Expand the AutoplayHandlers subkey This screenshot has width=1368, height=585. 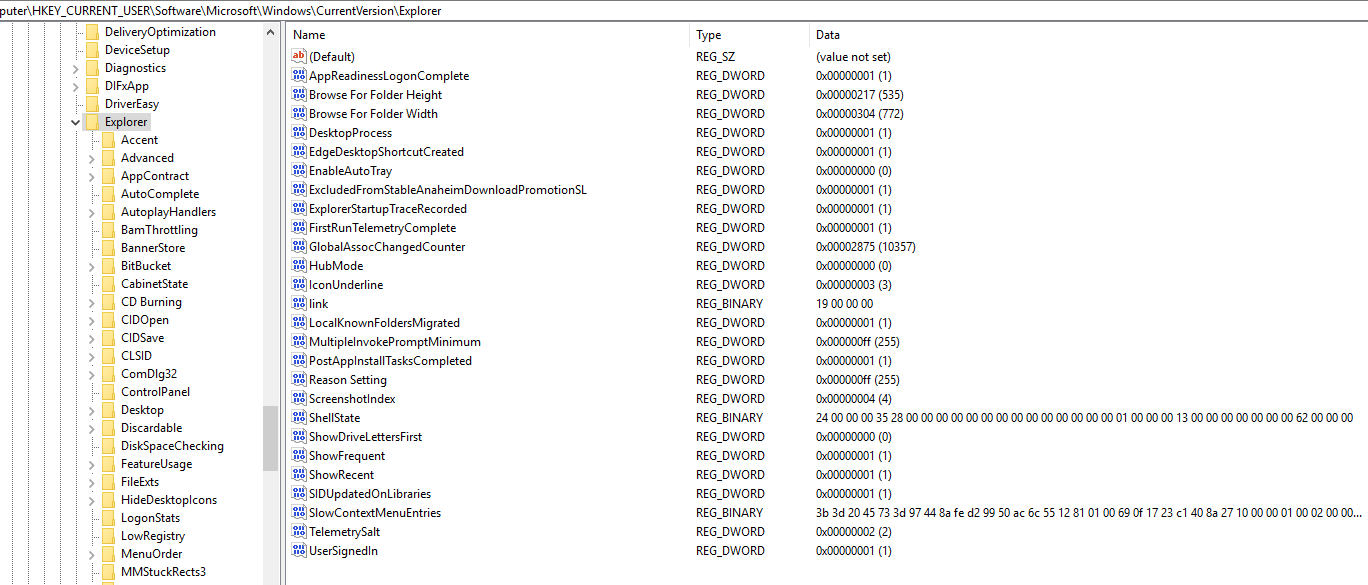click(x=92, y=212)
